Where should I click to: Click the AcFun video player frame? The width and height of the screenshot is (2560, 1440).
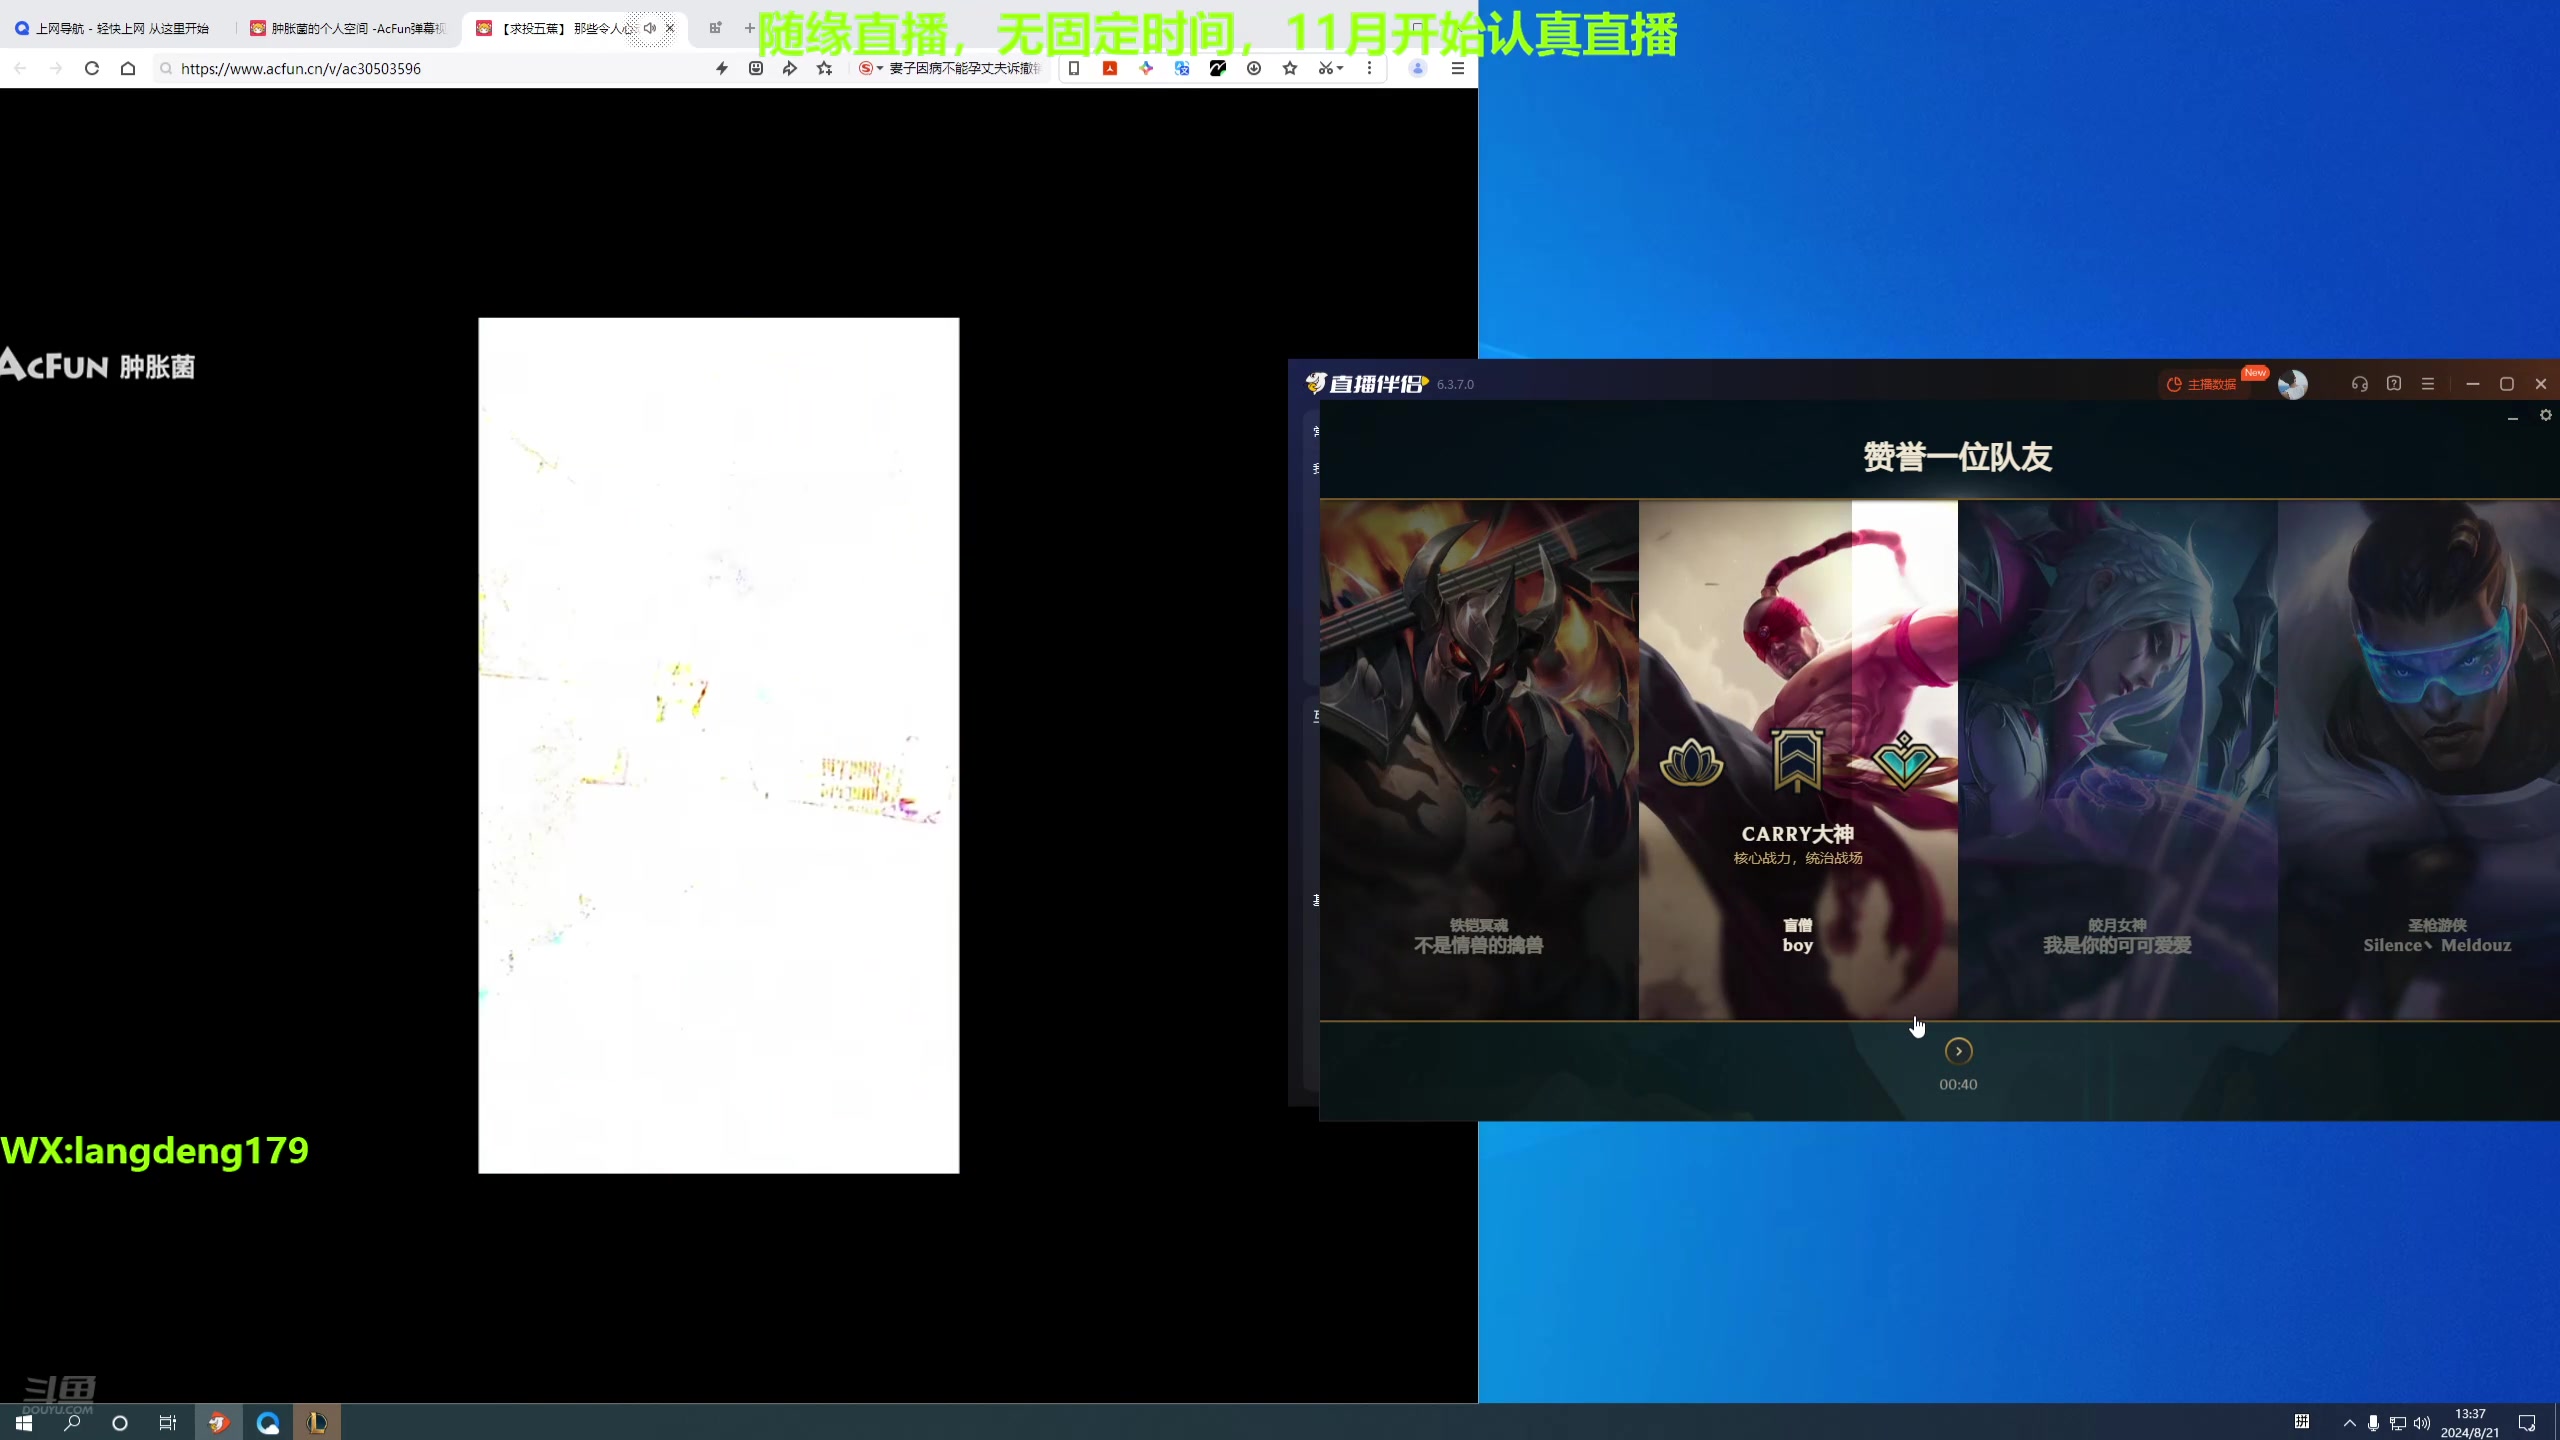pos(718,745)
